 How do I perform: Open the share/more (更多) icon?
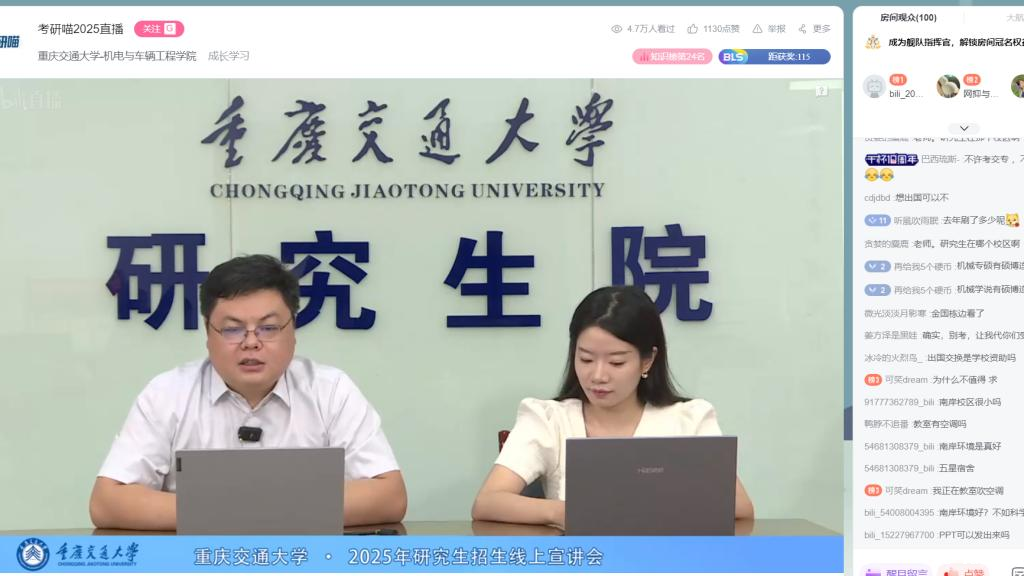click(803, 29)
